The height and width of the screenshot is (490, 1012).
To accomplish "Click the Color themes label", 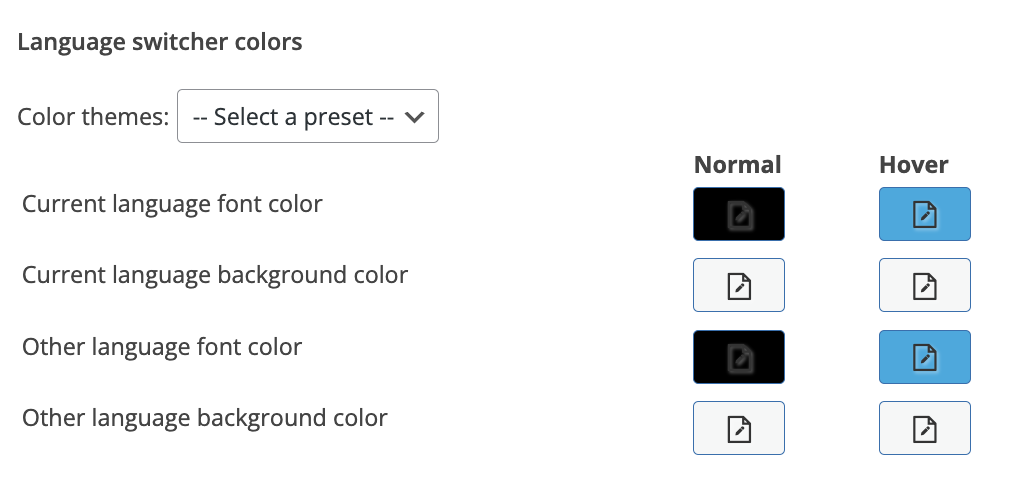I will [93, 117].
